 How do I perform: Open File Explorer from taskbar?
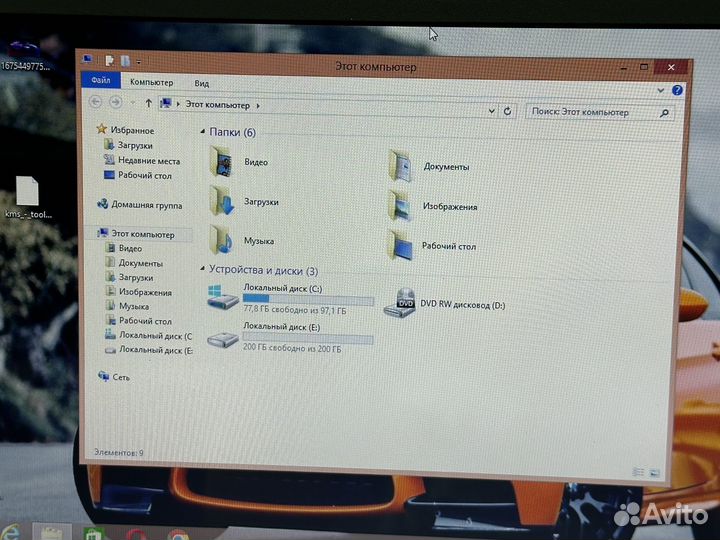coord(51,533)
